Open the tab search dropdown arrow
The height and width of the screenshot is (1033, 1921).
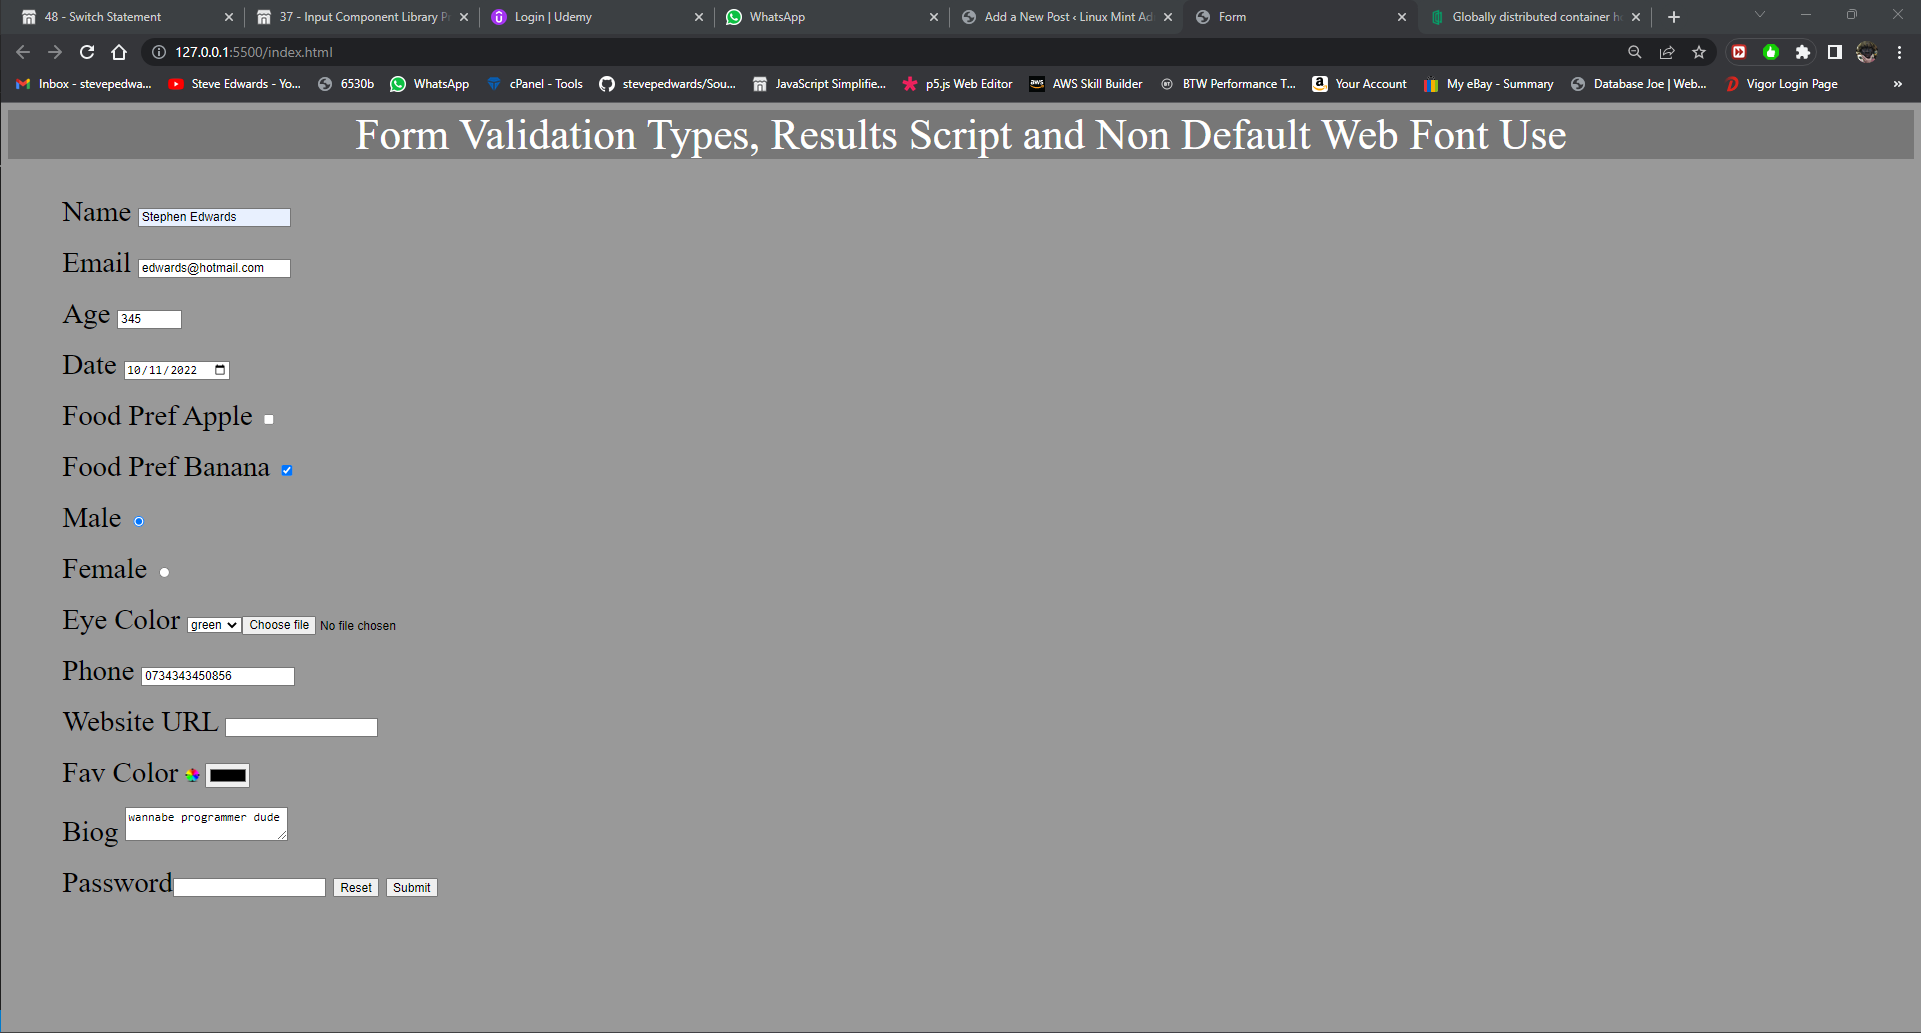pos(1760,15)
